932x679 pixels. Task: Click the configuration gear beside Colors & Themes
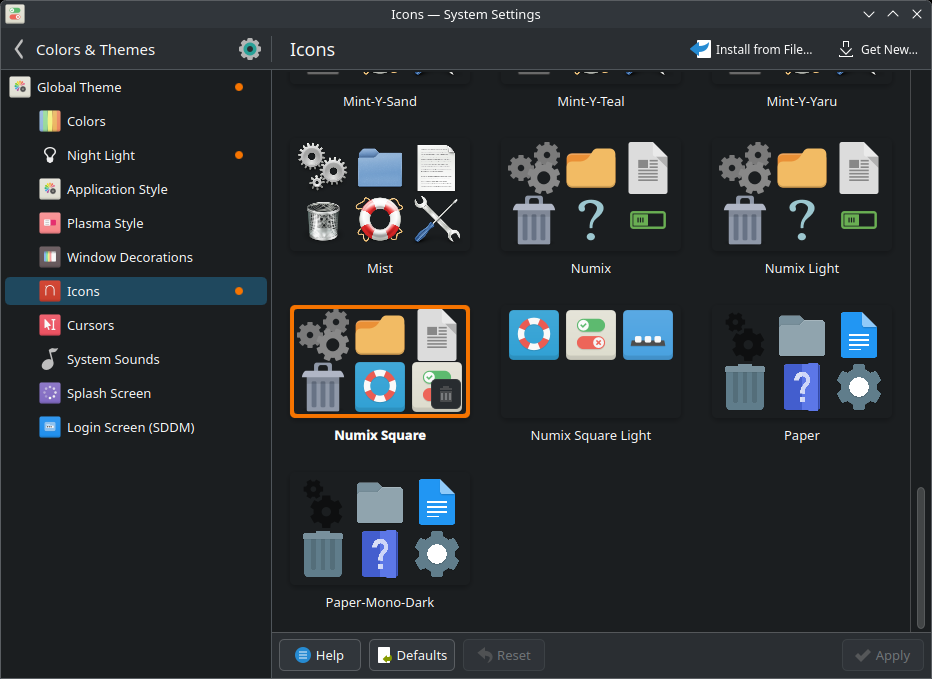point(249,48)
